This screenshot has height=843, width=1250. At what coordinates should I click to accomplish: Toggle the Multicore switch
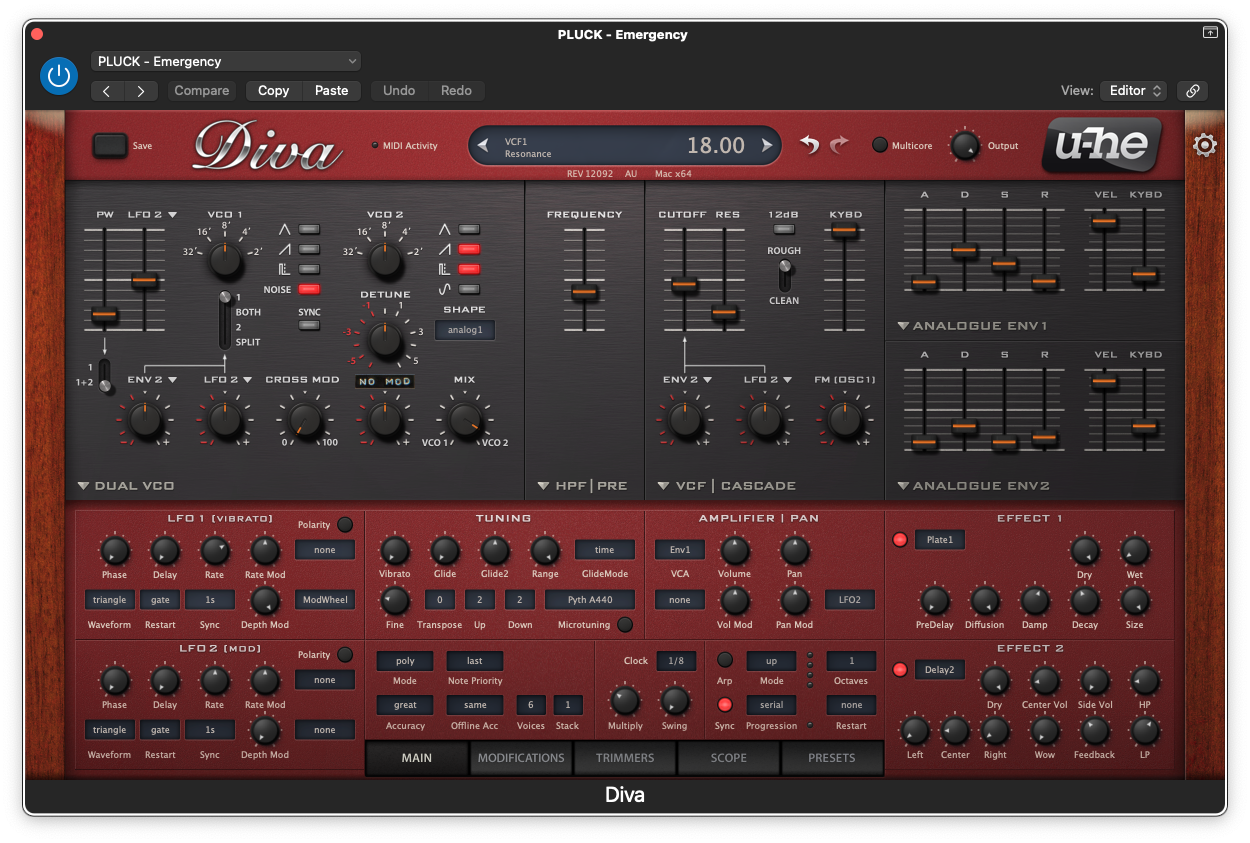coord(880,145)
